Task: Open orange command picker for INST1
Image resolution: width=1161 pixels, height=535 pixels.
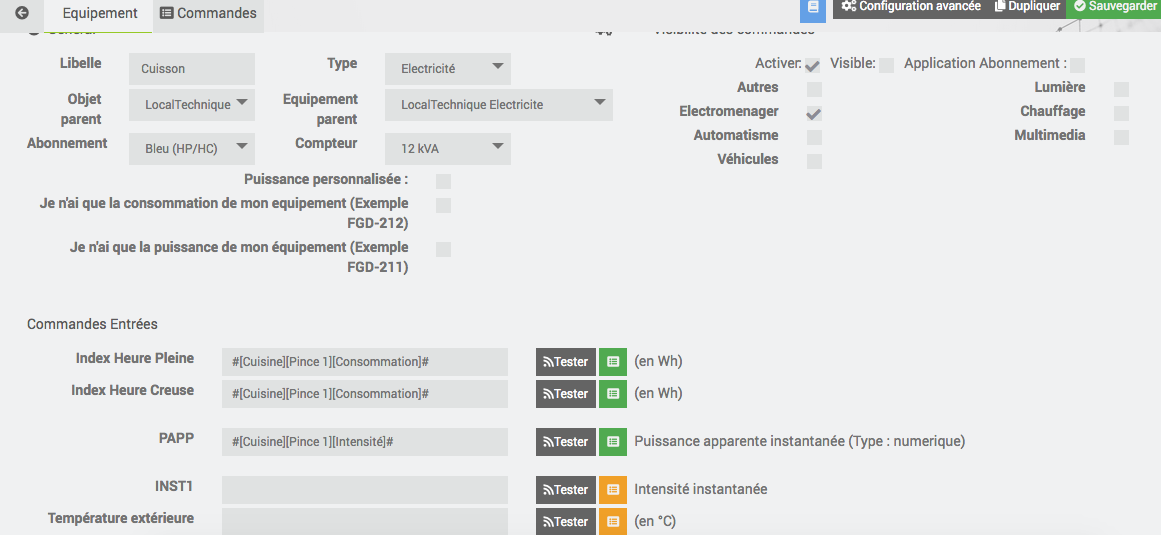Action: 613,490
